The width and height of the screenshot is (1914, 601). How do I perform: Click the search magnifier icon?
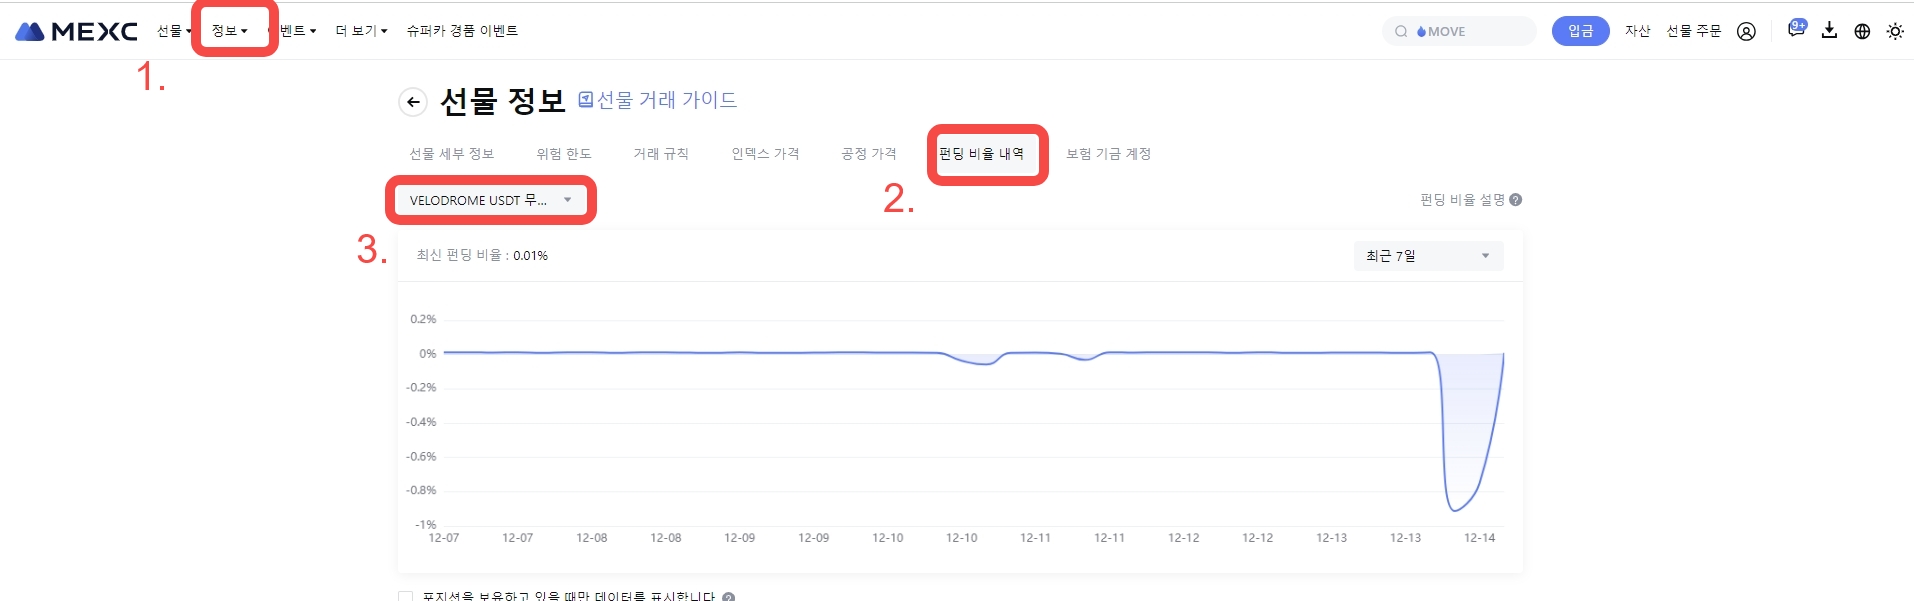1401,31
